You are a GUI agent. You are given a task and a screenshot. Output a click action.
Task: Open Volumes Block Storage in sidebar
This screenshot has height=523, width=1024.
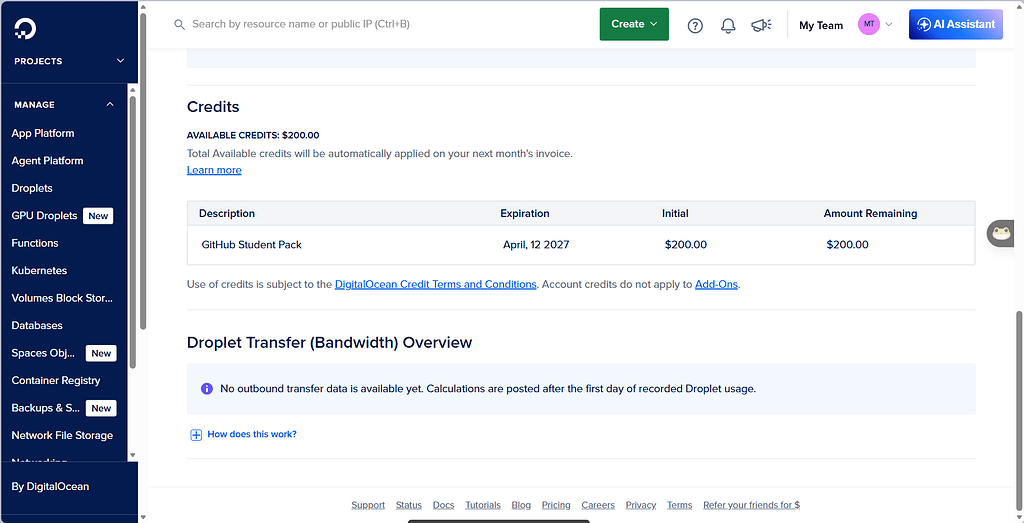[62, 298]
